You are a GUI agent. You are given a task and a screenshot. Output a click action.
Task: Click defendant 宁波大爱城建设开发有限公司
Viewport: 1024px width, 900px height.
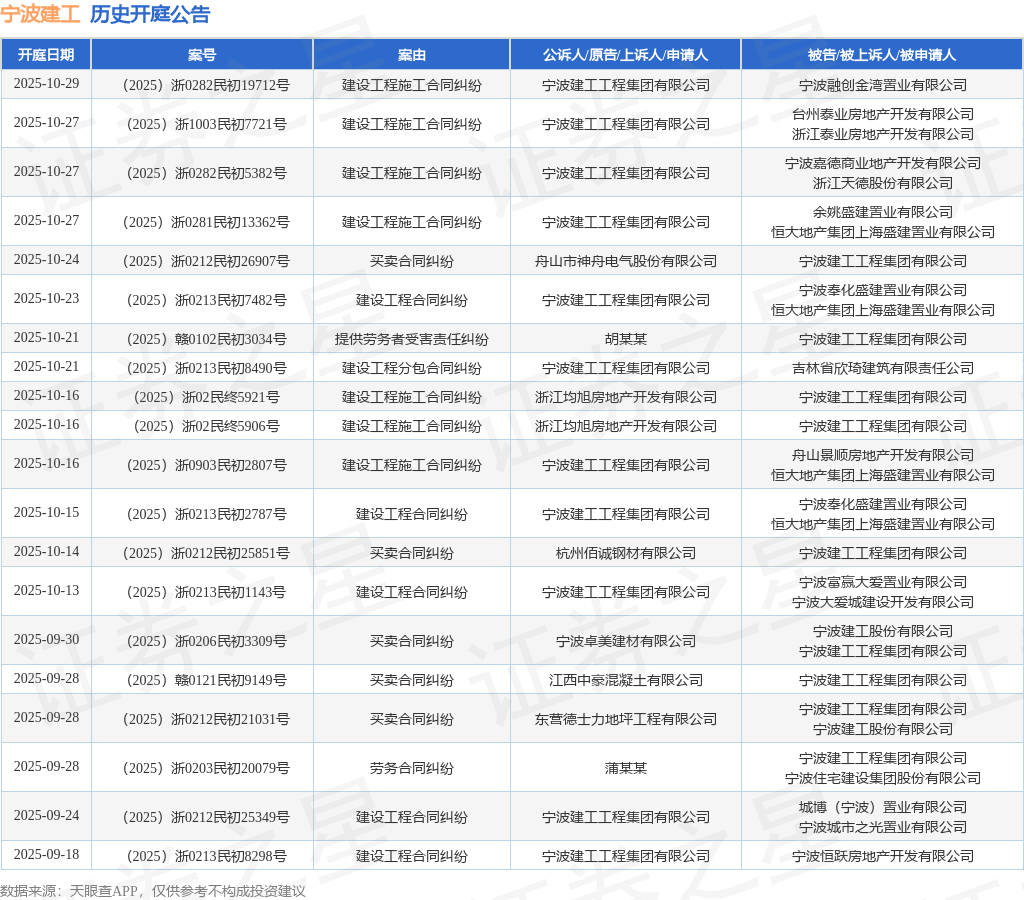click(882, 602)
